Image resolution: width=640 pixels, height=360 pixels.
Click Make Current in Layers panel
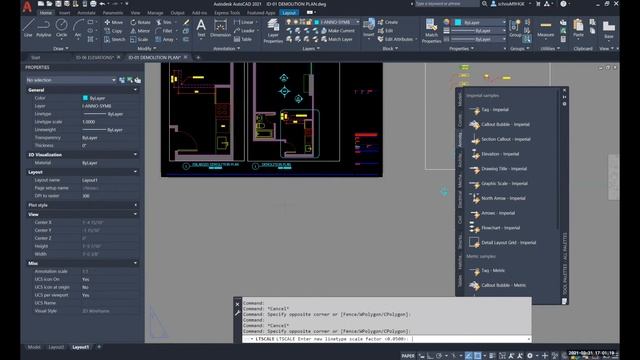(338, 31)
